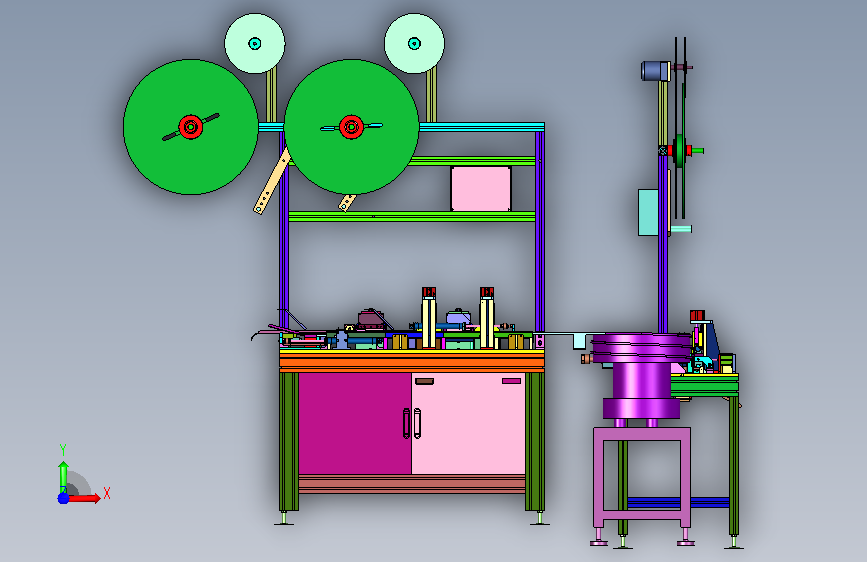The height and width of the screenshot is (562, 867).
Task: Click the Y axis label text
Action: coord(63,450)
